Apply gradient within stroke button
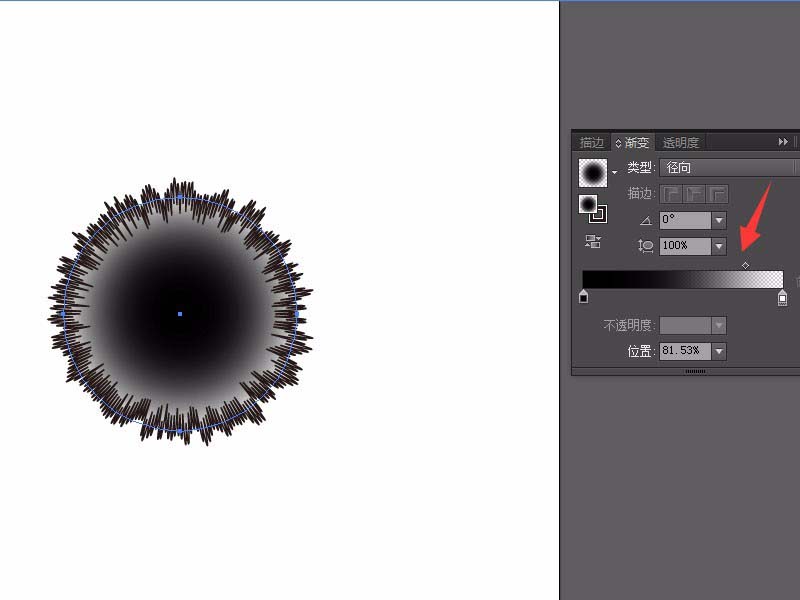Viewport: 800px width, 600px height. click(671, 194)
